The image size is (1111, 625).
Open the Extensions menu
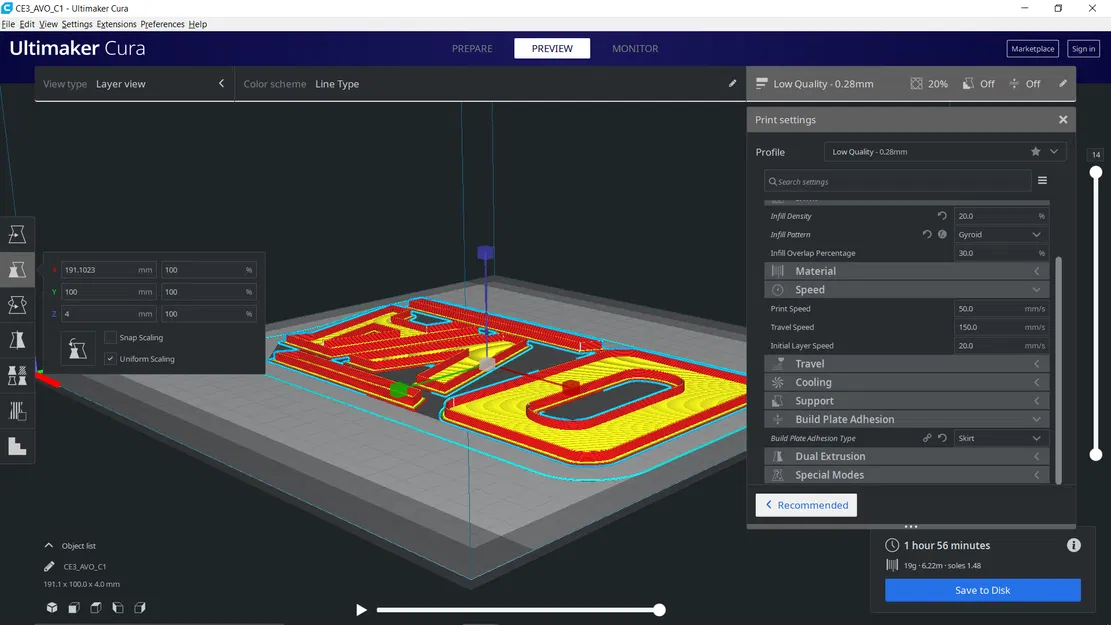coord(116,24)
